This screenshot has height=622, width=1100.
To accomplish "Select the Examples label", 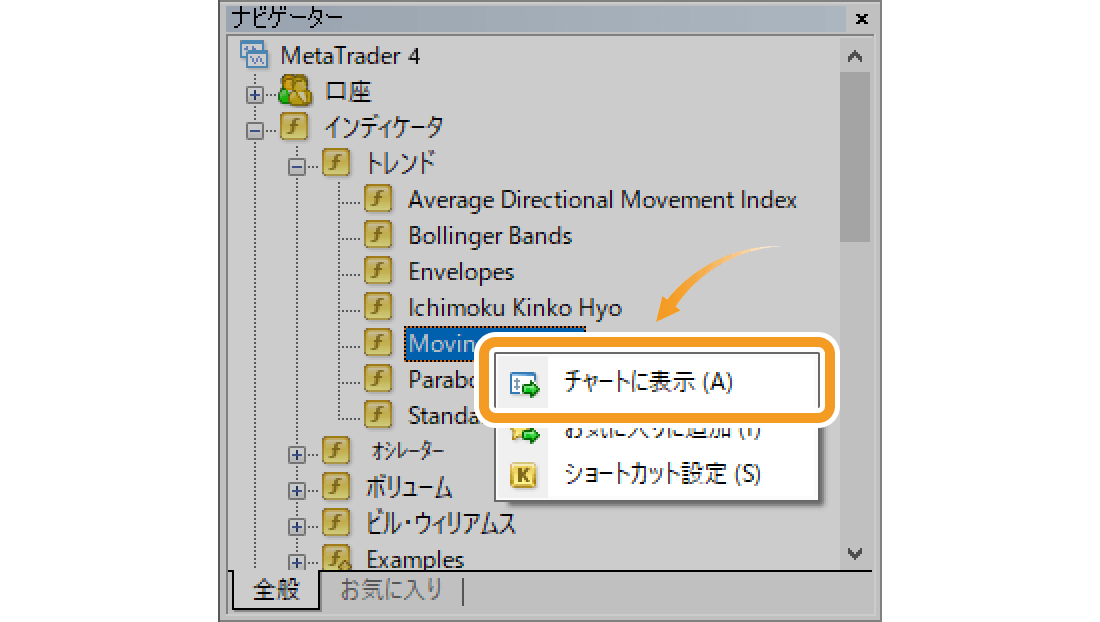I will 415,560.
